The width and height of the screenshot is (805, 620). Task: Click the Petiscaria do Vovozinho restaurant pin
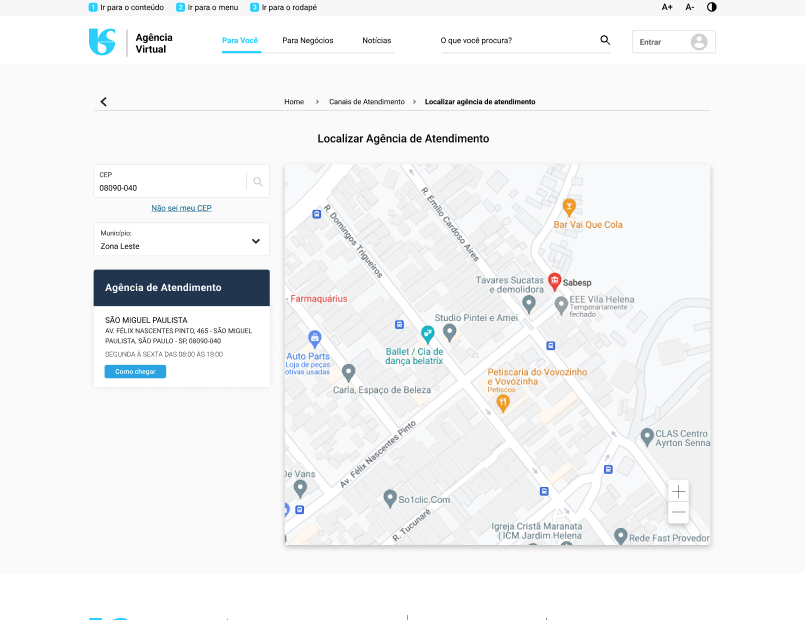(x=503, y=402)
